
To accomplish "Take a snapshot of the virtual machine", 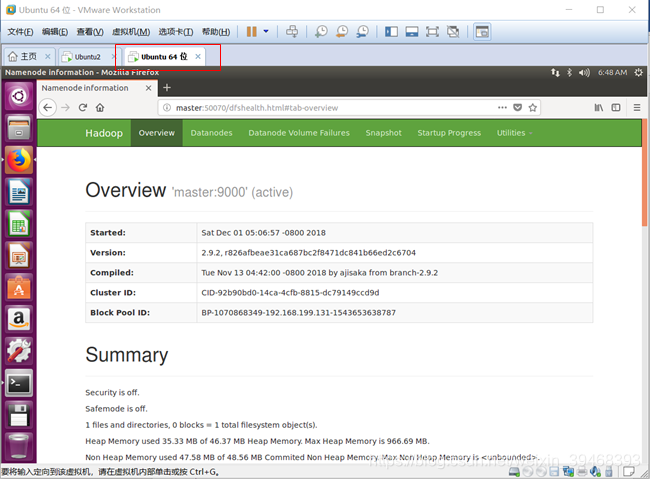I will pos(321,32).
